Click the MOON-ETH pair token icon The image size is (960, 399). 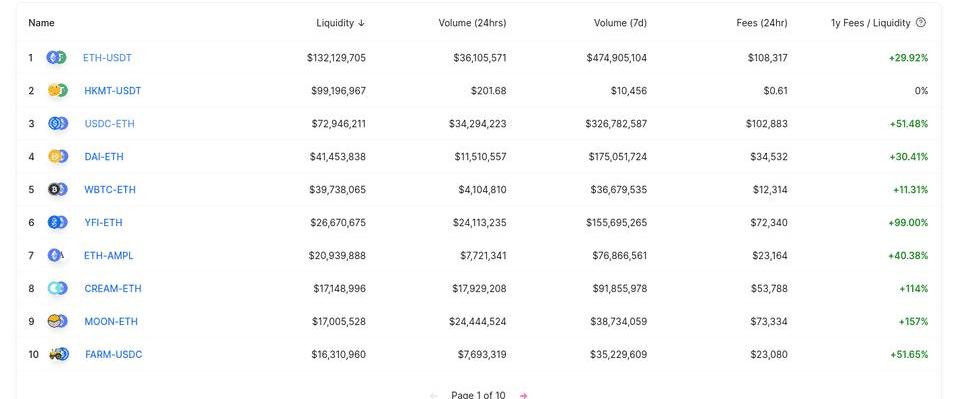tap(58, 321)
